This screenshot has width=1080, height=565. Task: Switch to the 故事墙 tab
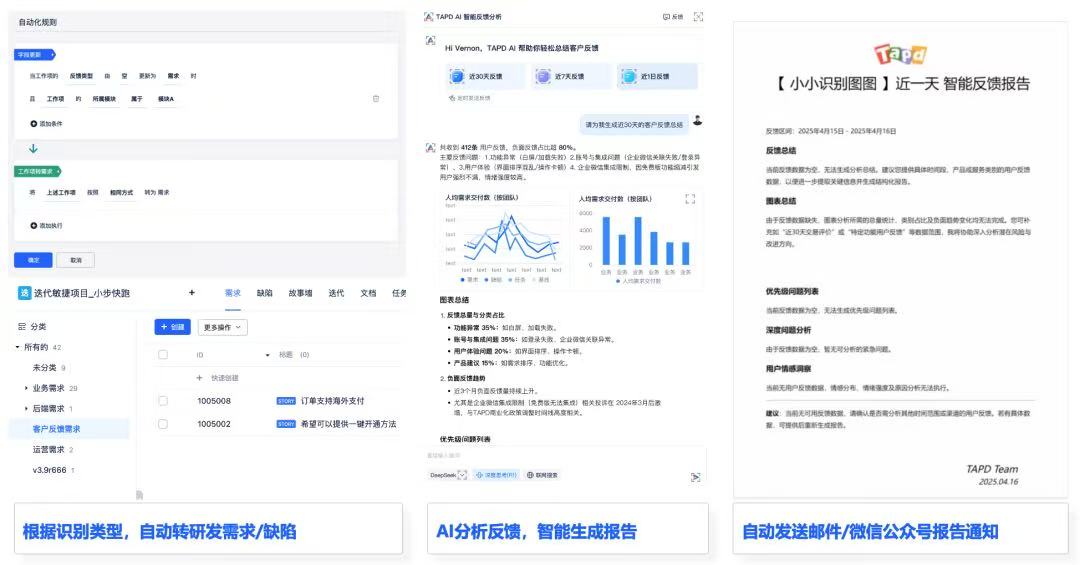click(300, 294)
